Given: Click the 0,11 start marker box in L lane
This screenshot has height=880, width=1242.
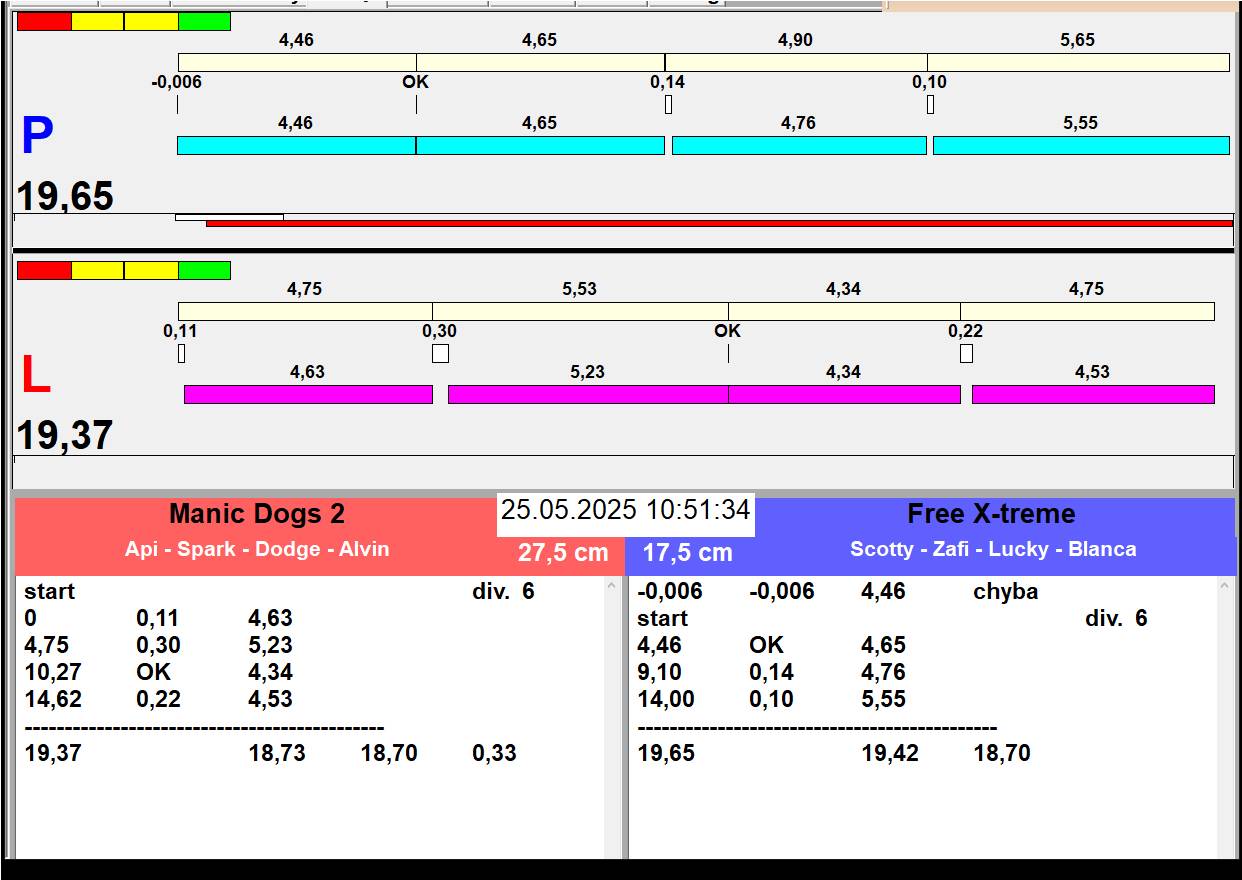Looking at the screenshot, I should pyautogui.click(x=181, y=353).
